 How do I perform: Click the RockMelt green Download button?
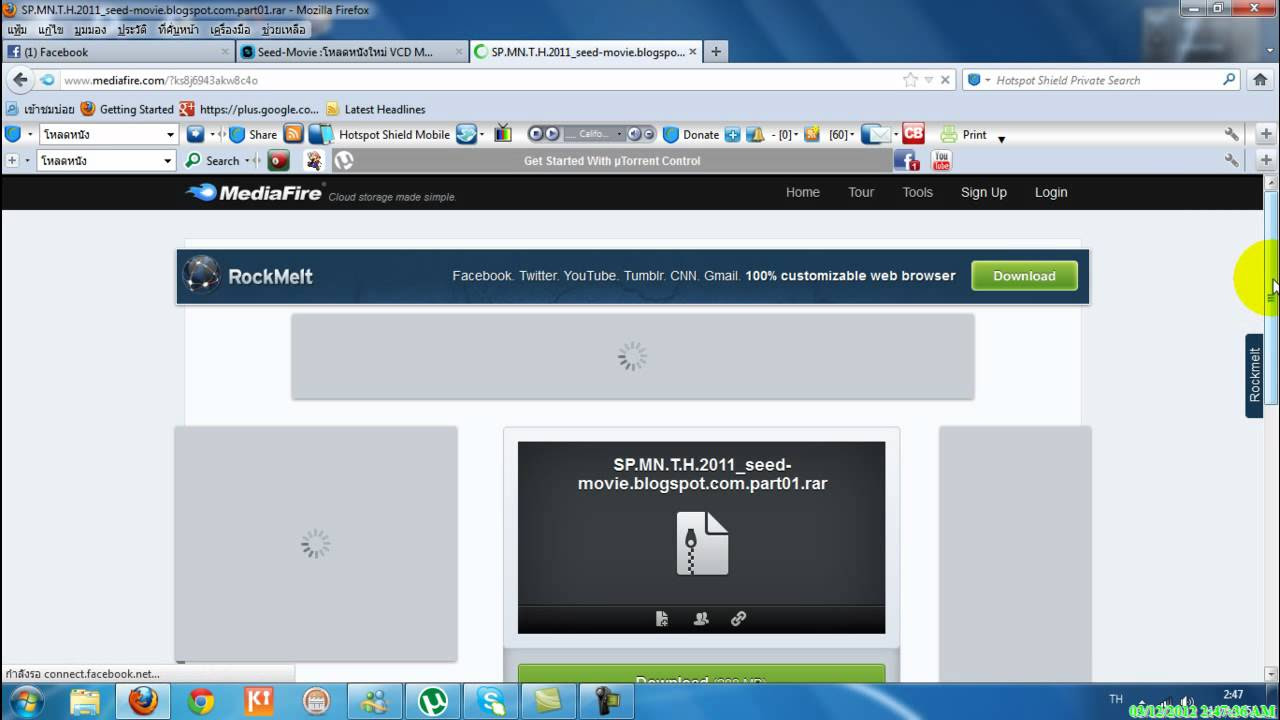(x=1024, y=276)
